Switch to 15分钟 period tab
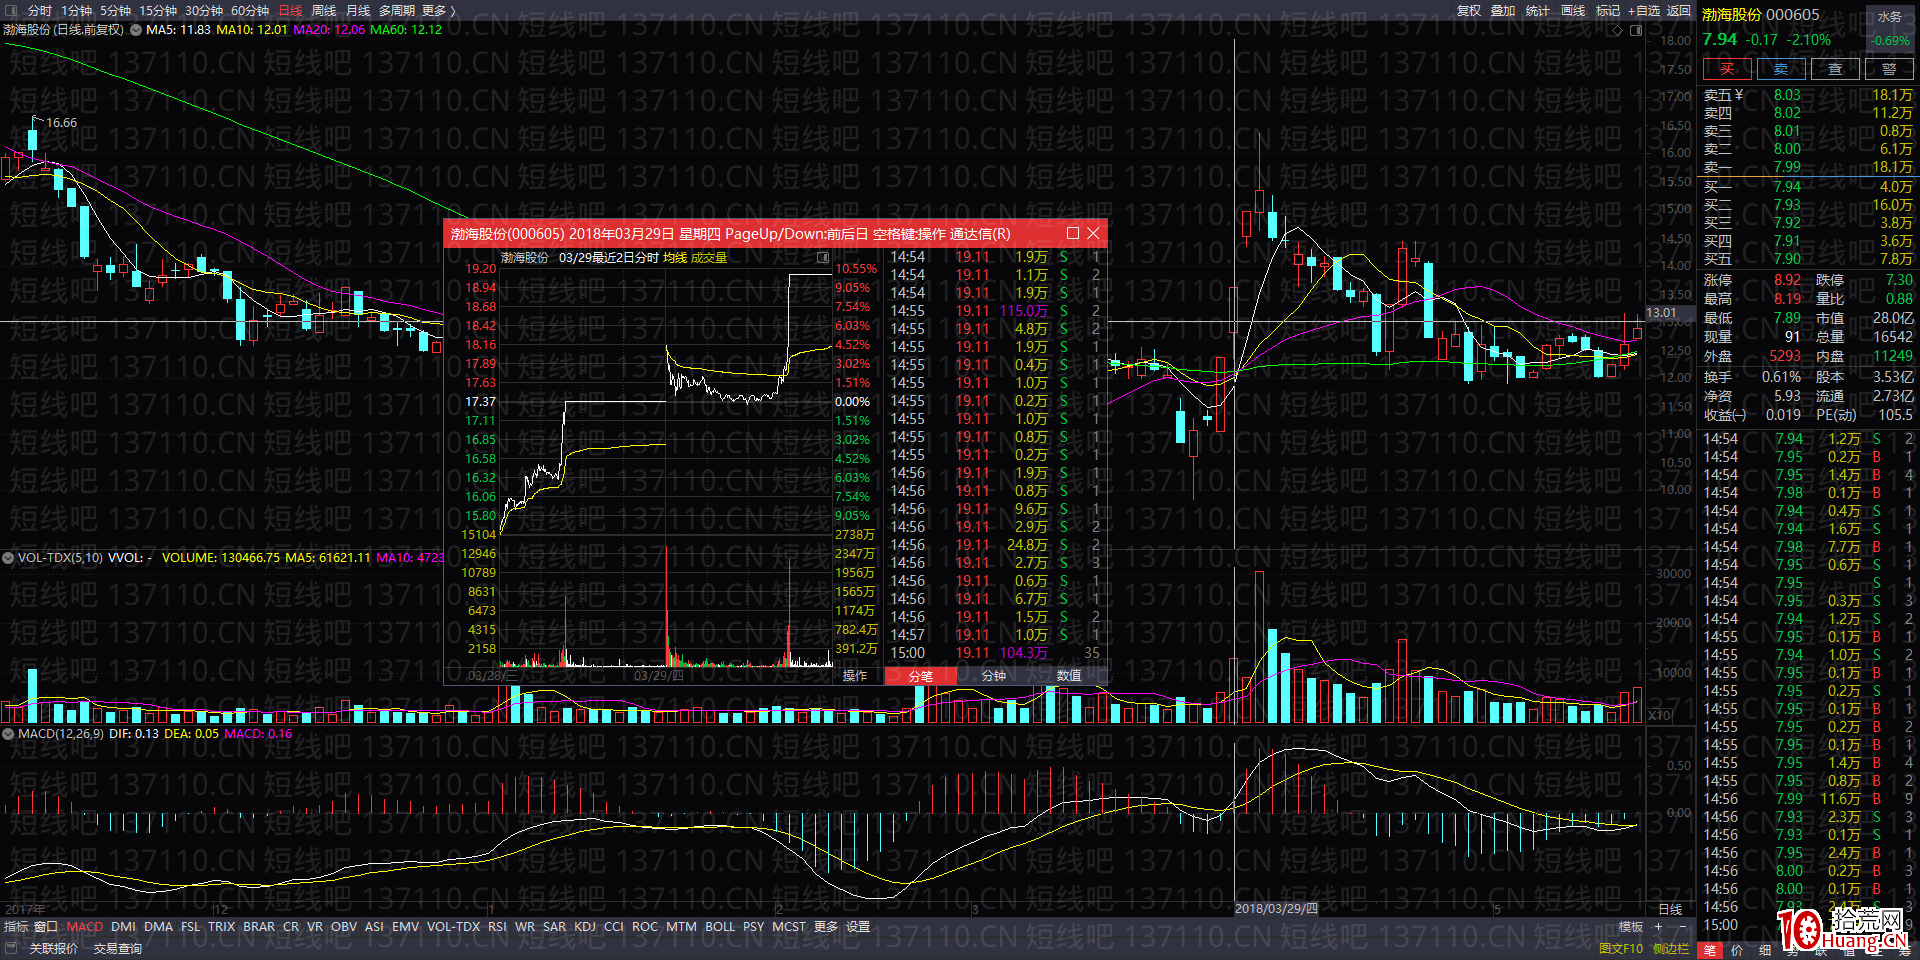Screen dimensions: 1920x960 (x=158, y=10)
